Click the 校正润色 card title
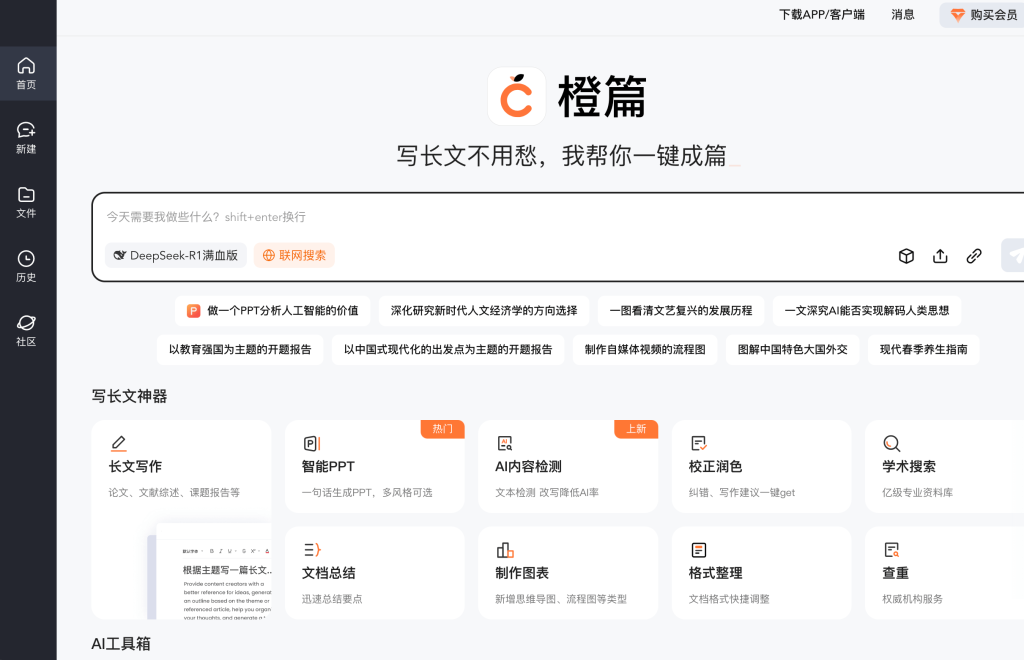The height and width of the screenshot is (660, 1024). [x=715, y=467]
